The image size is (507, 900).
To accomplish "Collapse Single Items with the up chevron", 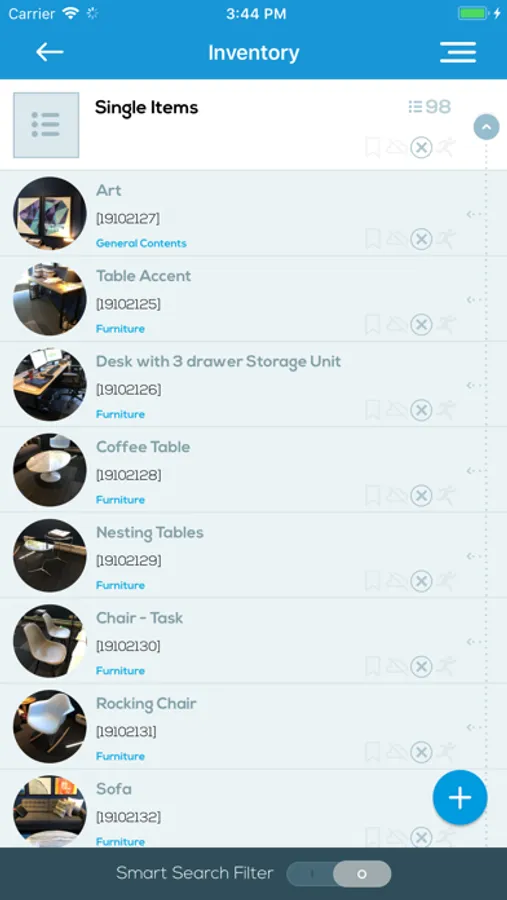I will (486, 127).
